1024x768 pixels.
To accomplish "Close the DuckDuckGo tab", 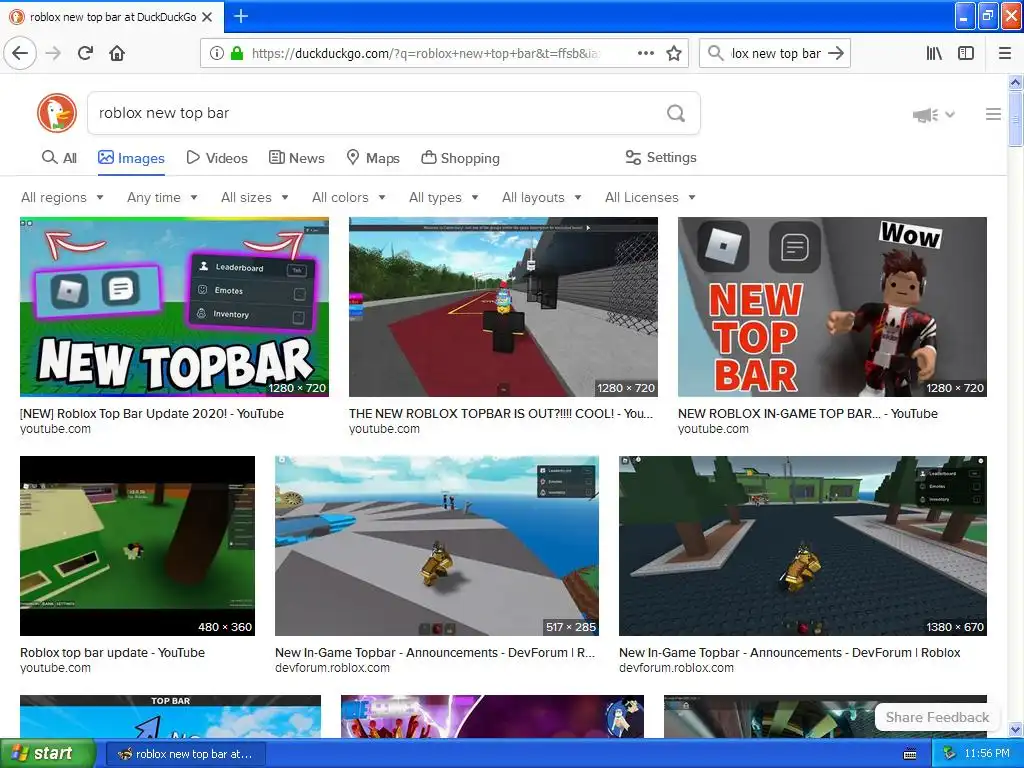I will (207, 17).
